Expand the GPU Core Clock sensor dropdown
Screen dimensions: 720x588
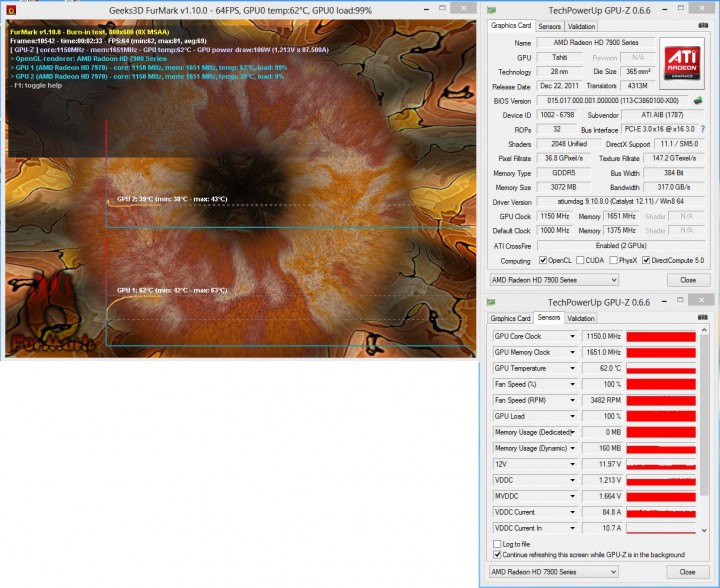click(573, 336)
